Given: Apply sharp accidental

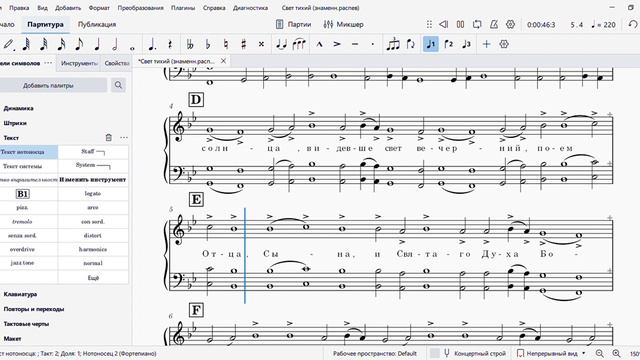Looking at the screenshot, I should (244, 44).
